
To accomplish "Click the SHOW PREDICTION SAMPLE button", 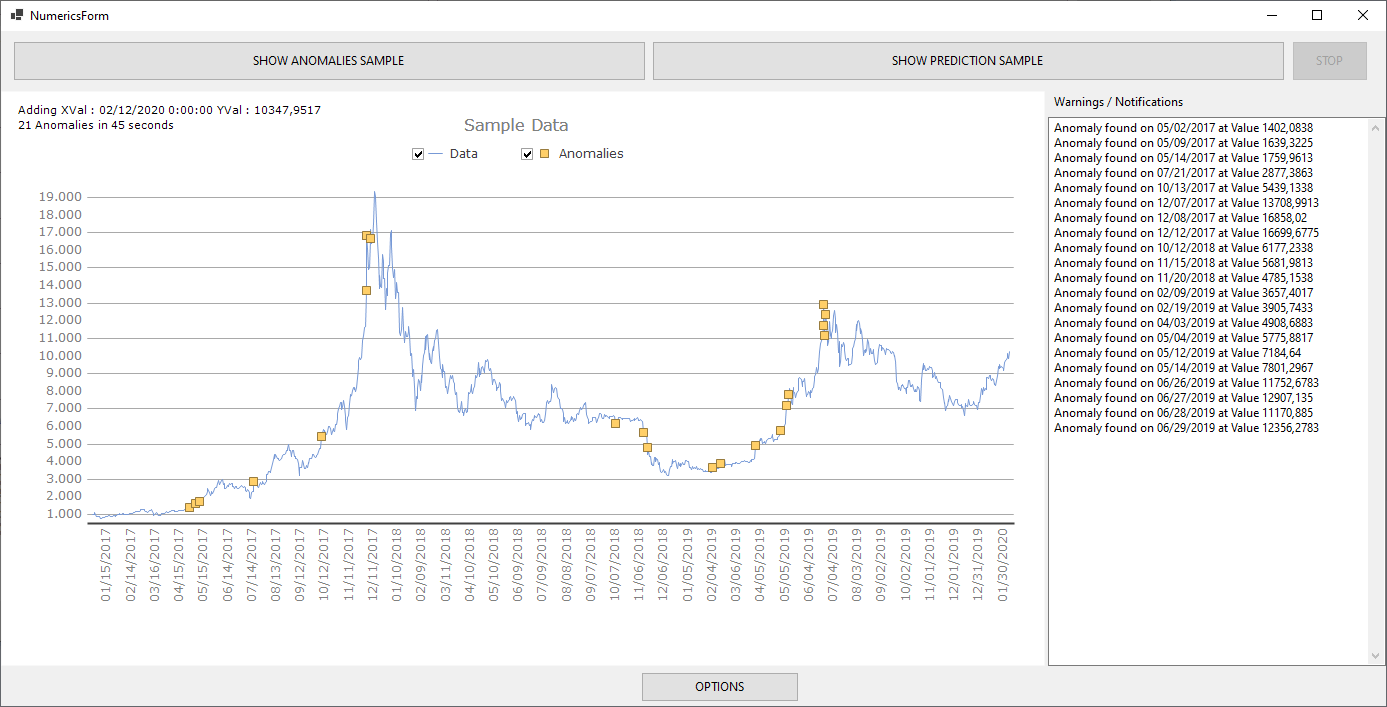I will [968, 61].
